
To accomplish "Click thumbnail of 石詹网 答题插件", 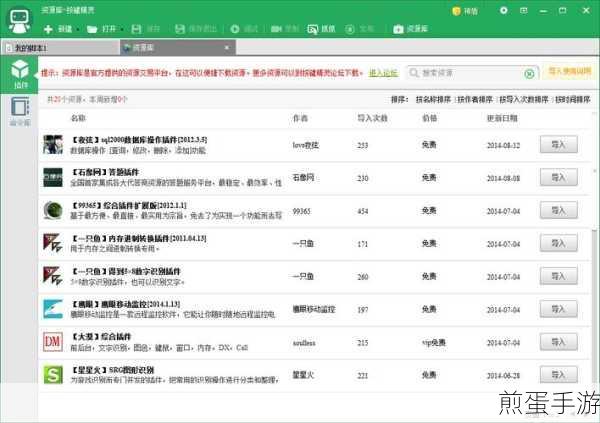I will [53, 178].
